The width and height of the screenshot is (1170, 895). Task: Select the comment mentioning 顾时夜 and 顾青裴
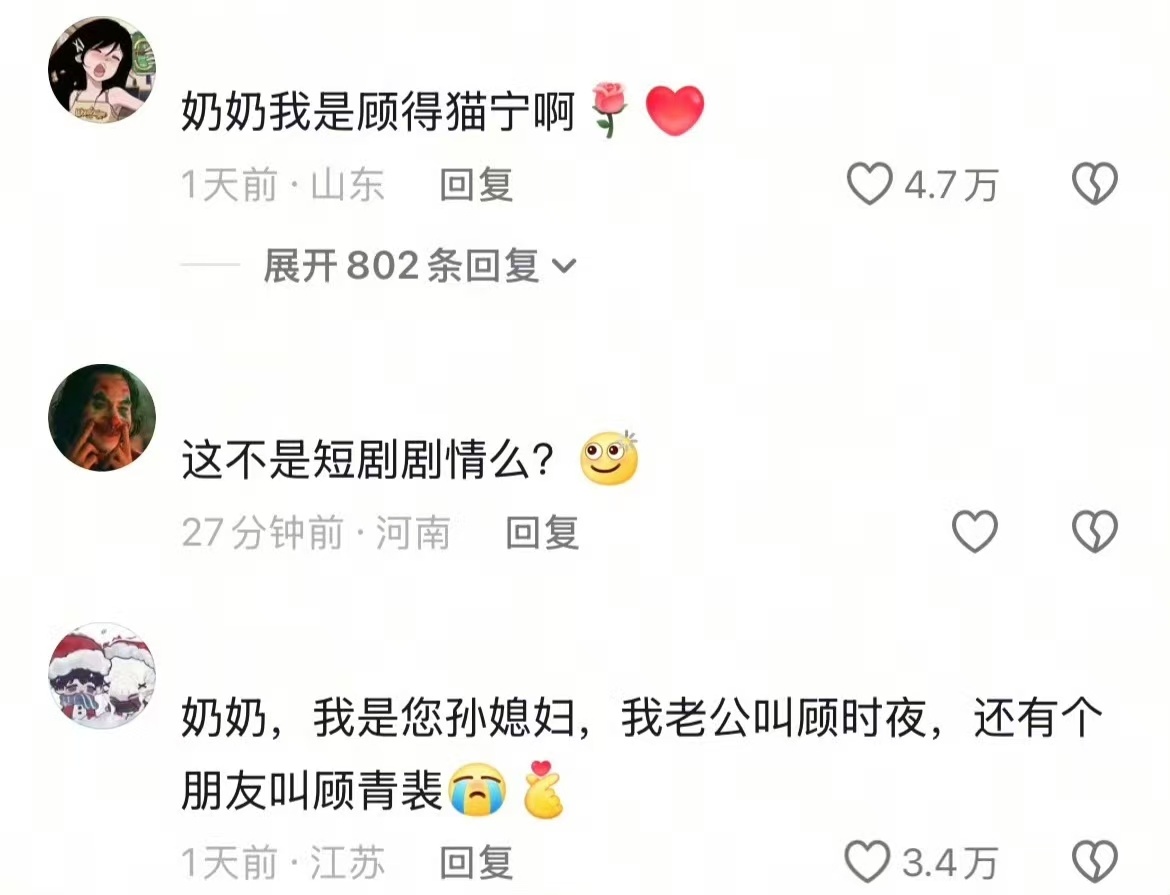642,754
